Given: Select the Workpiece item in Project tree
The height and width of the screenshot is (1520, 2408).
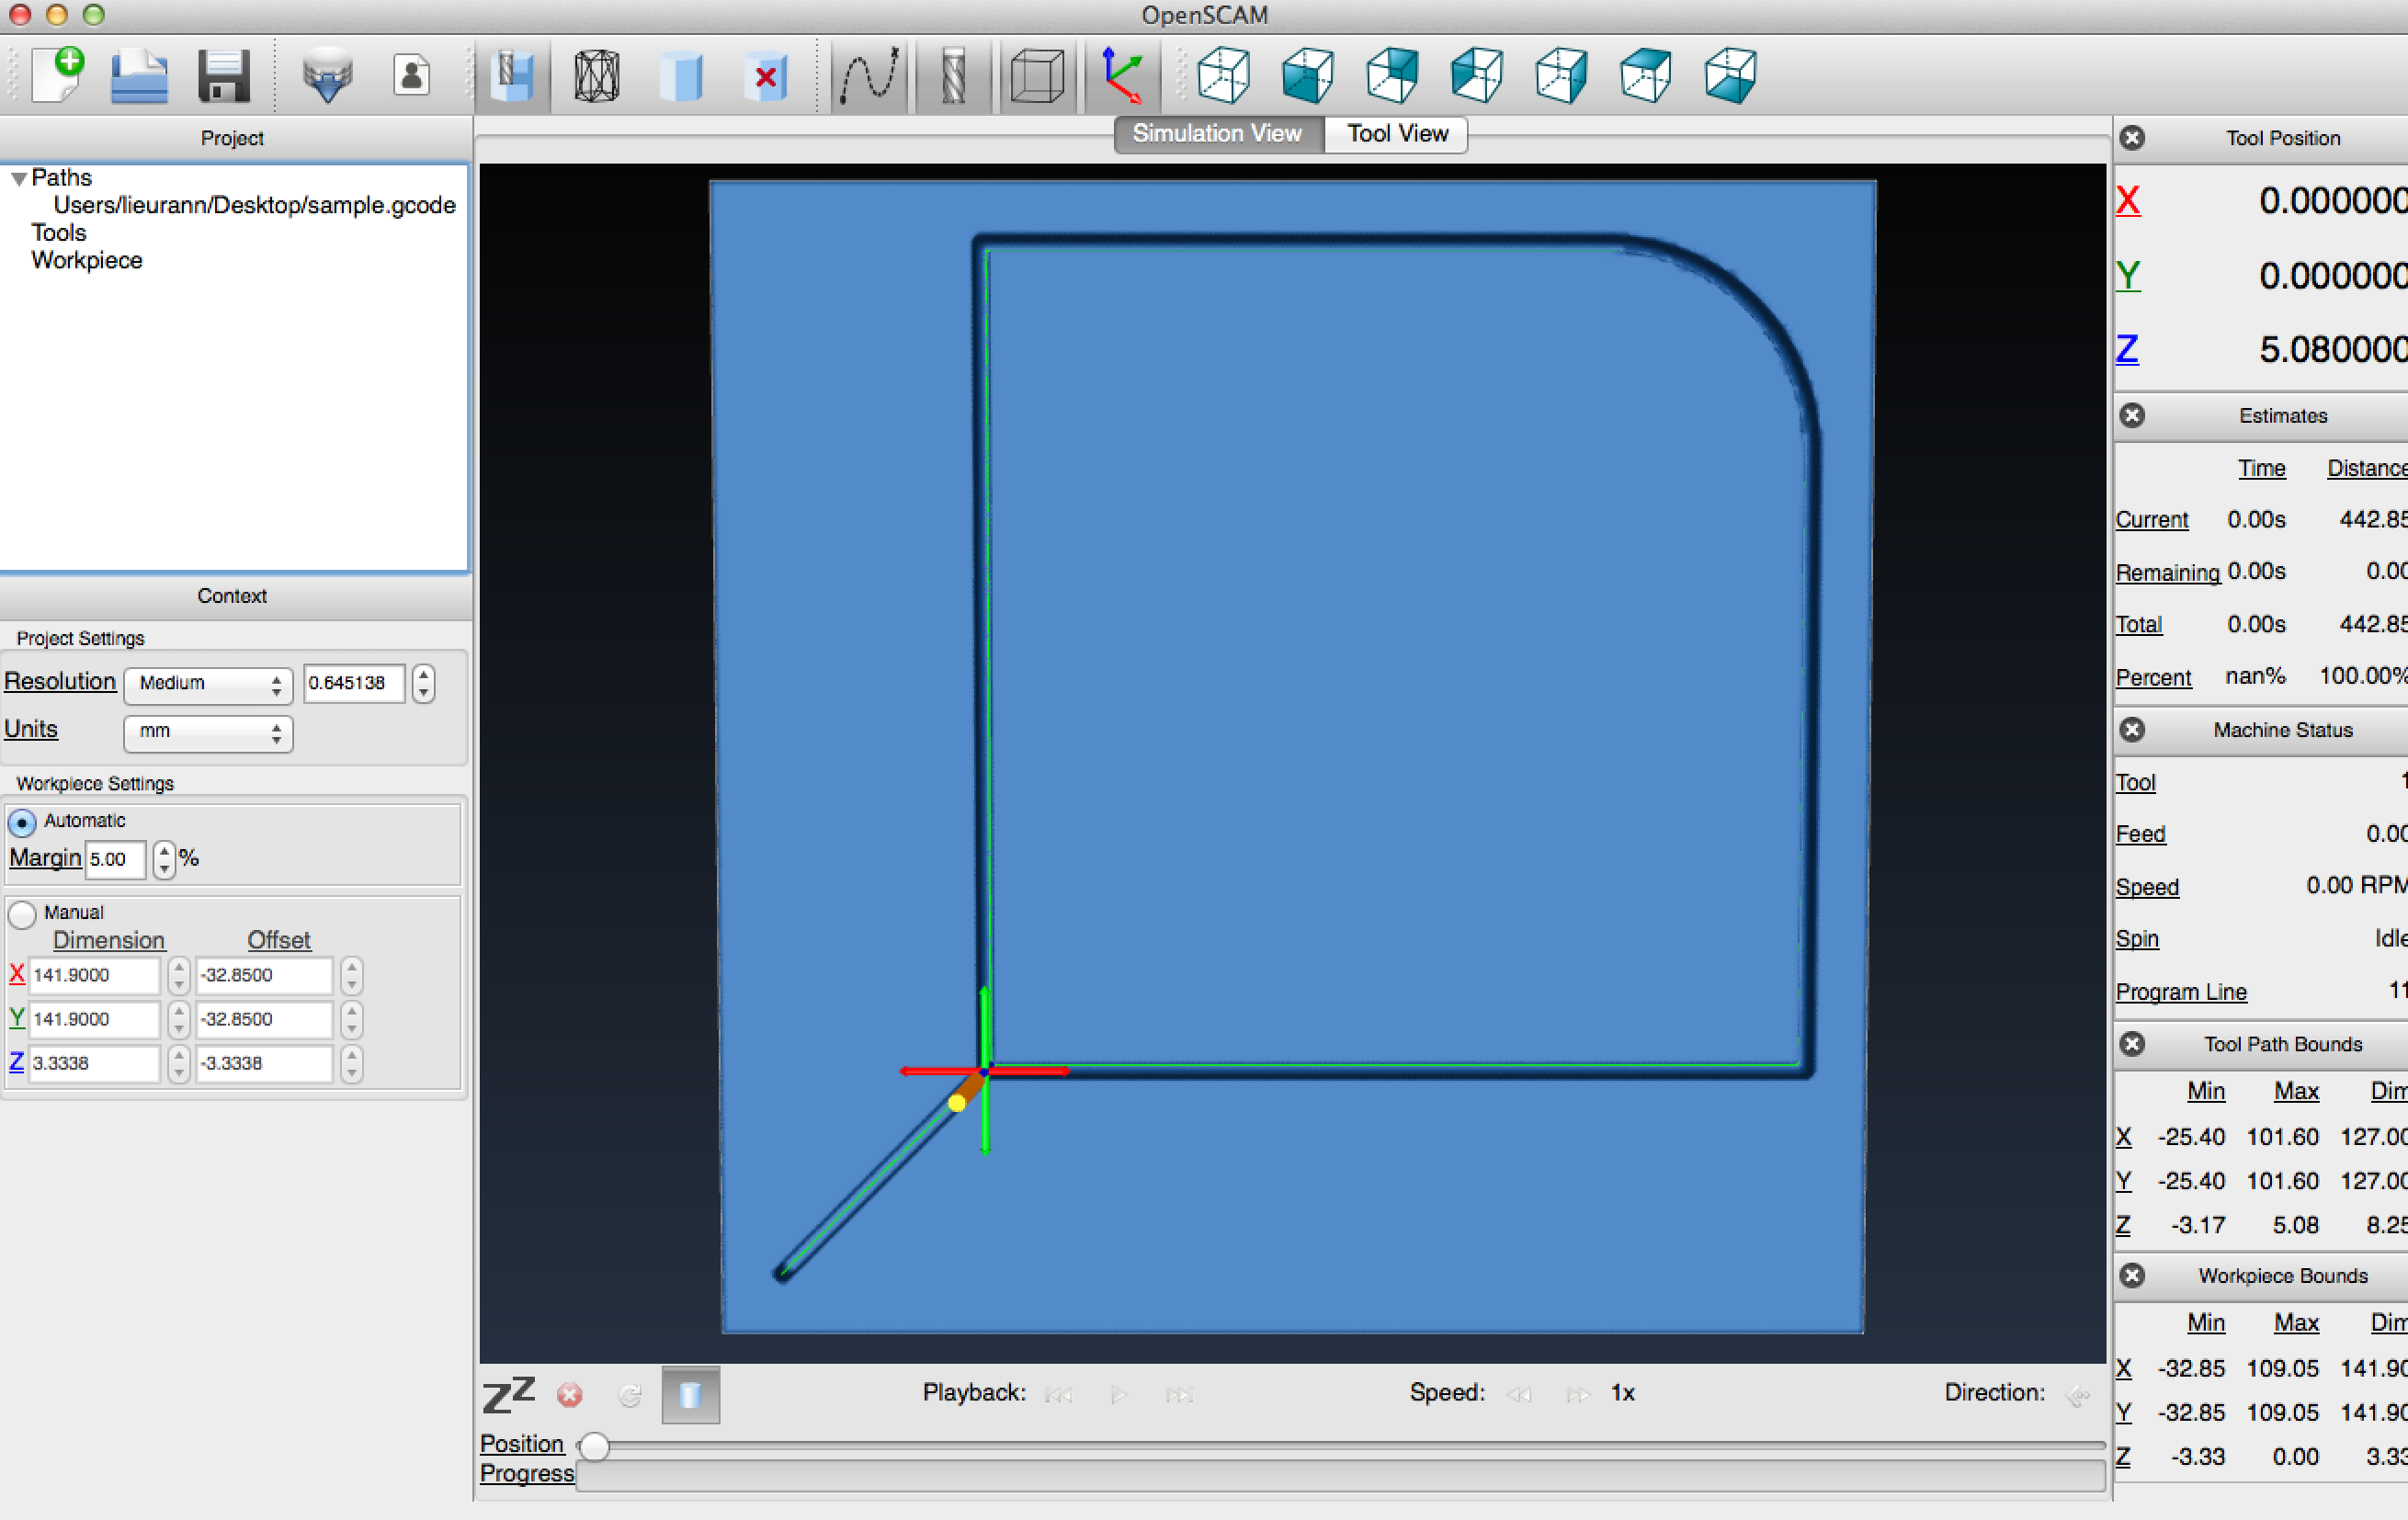Looking at the screenshot, I should [87, 260].
